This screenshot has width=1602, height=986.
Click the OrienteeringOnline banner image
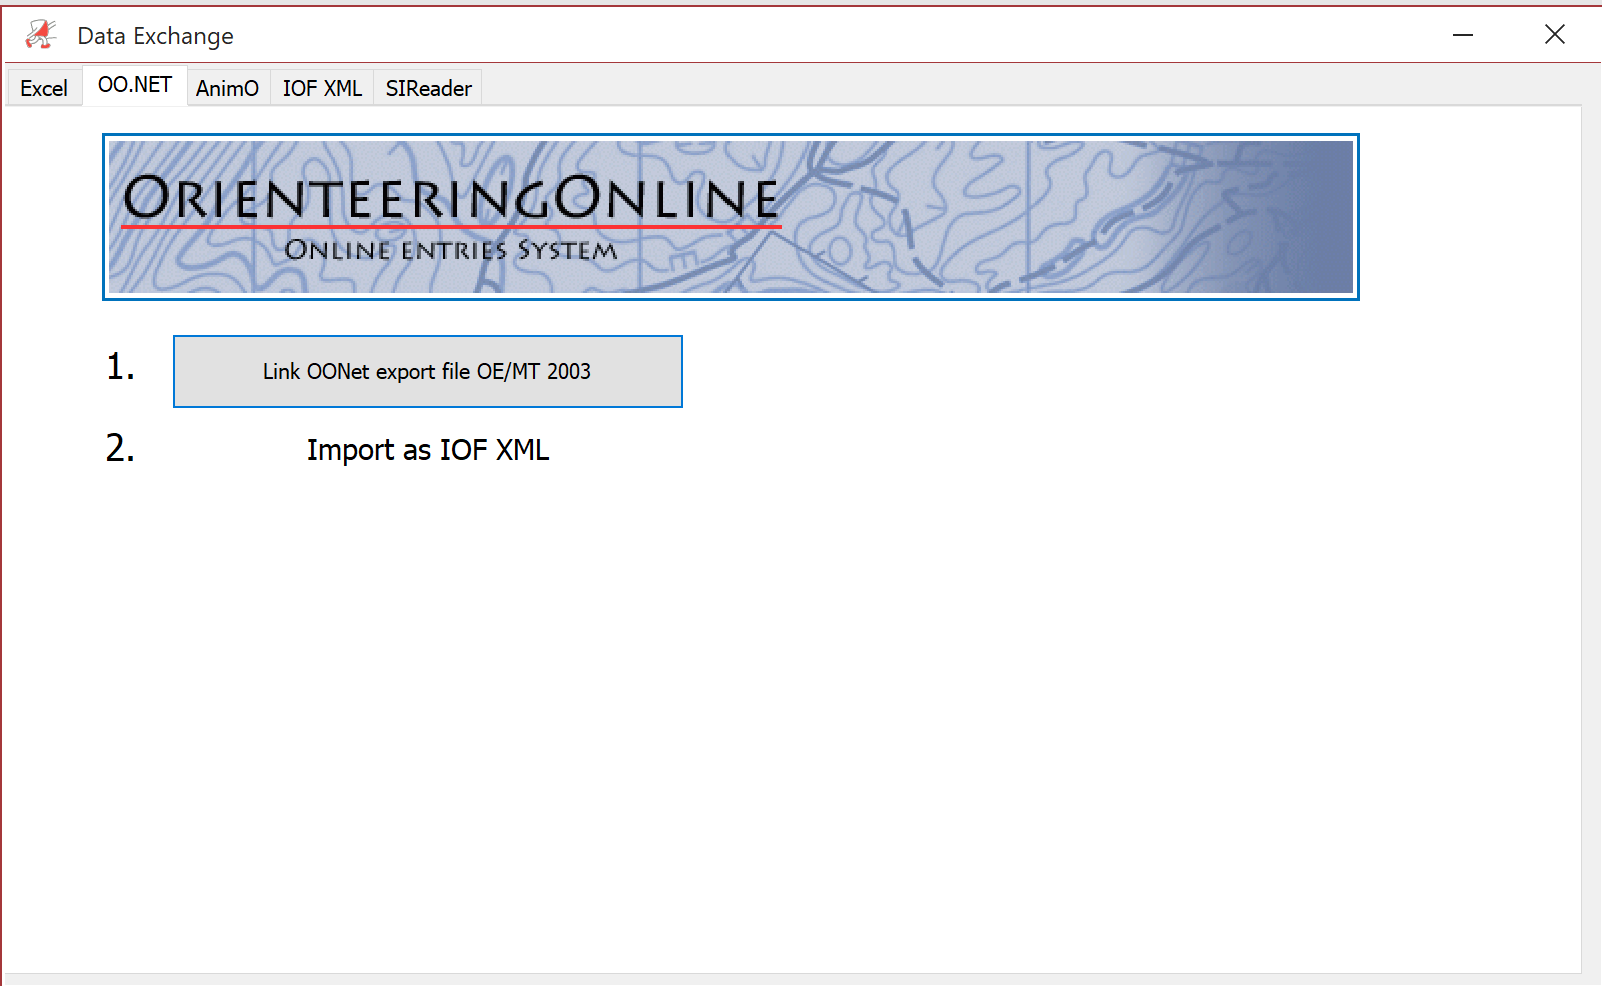[x=731, y=217]
